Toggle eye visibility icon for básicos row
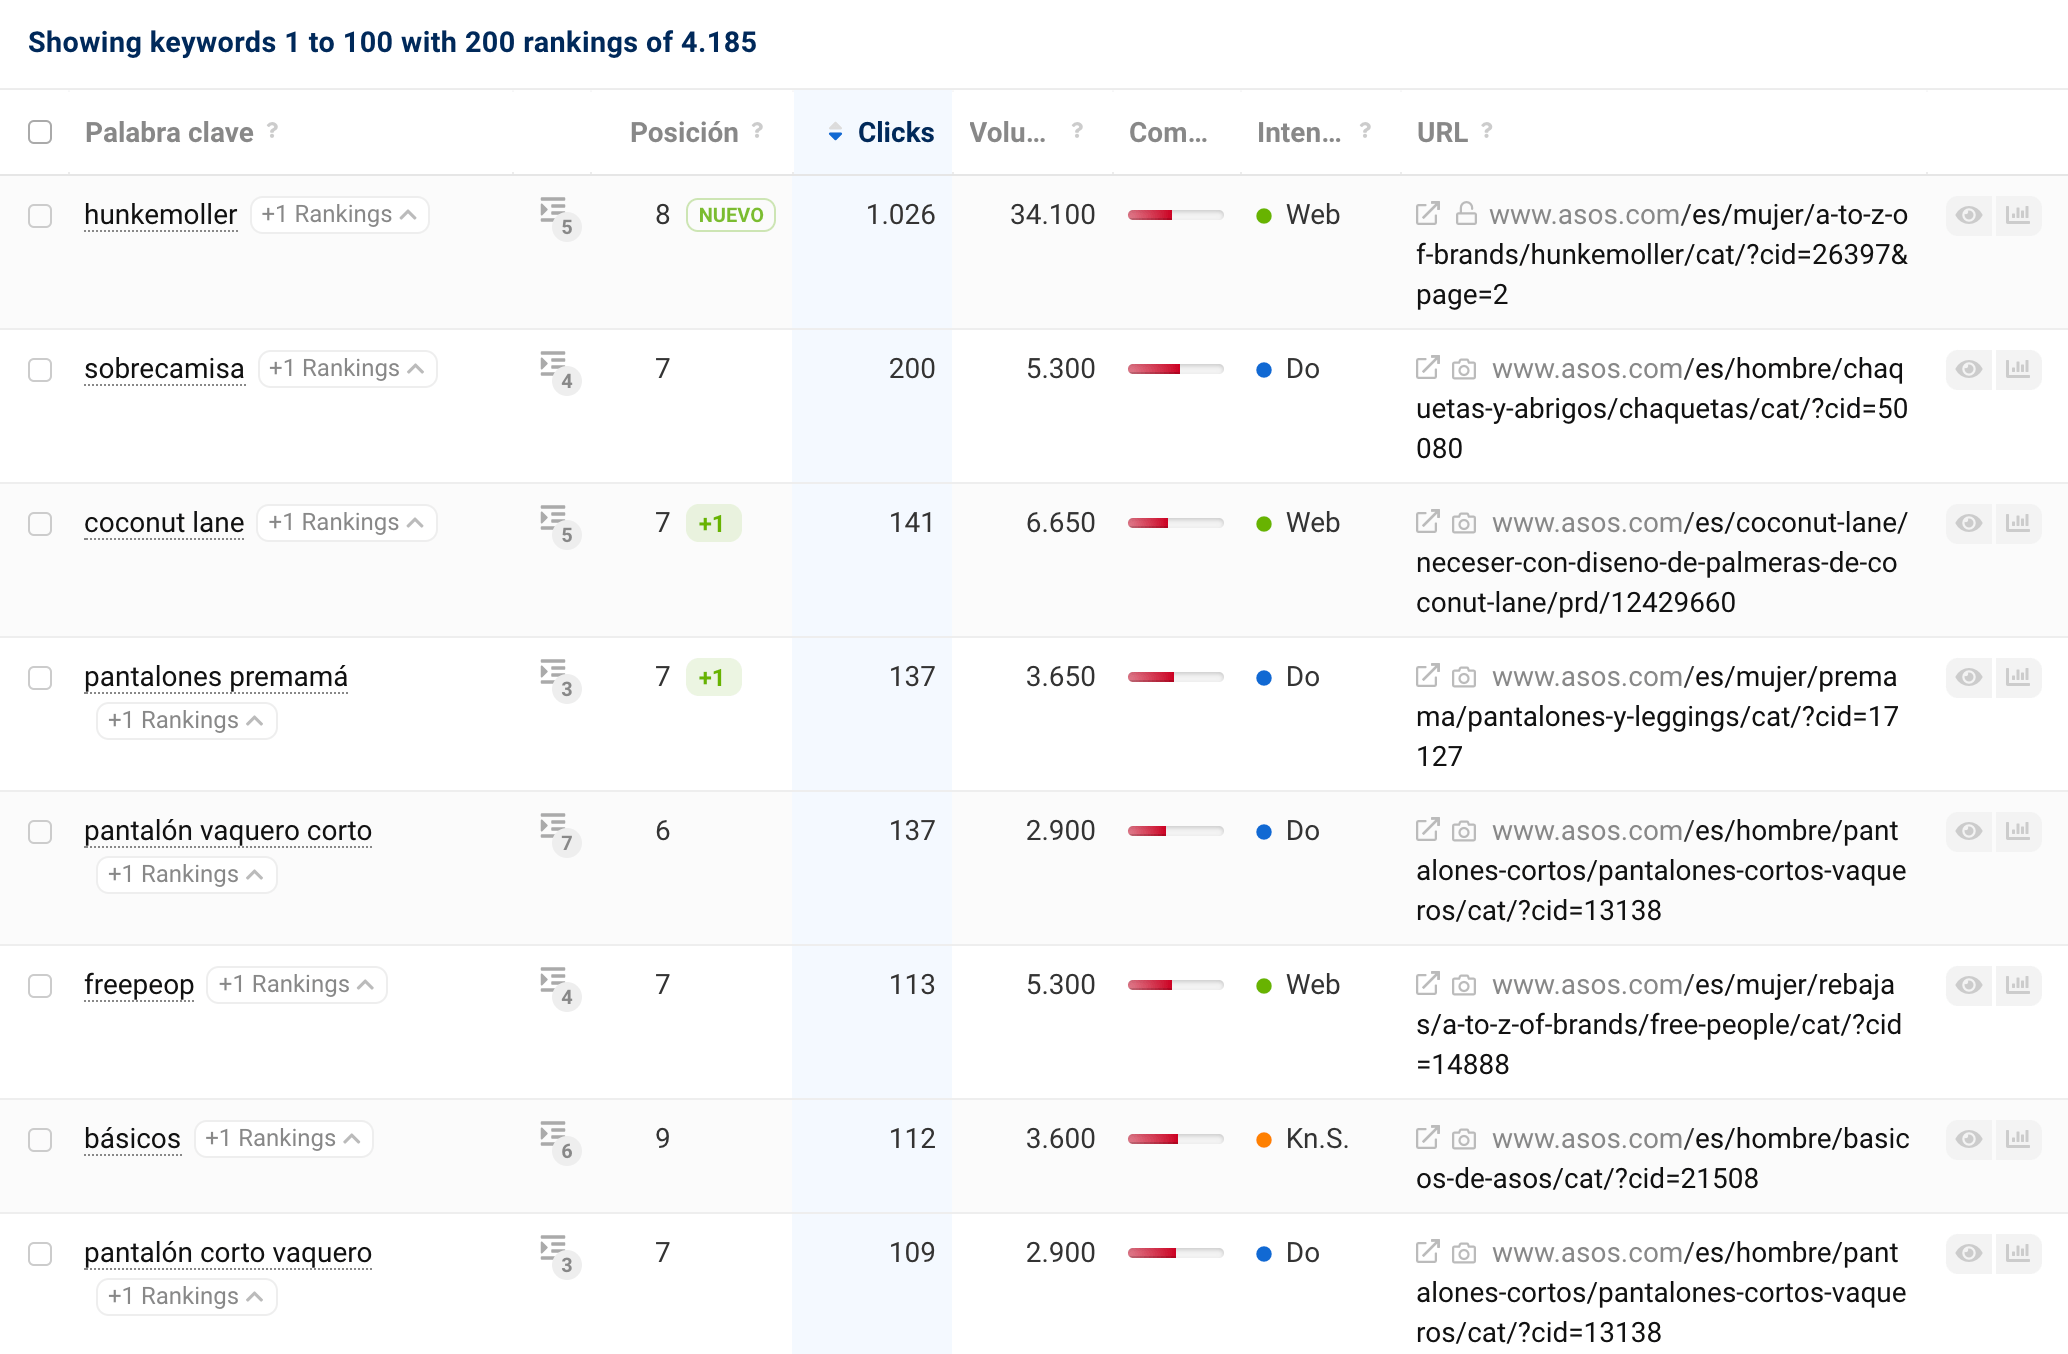 pos(1969,1139)
